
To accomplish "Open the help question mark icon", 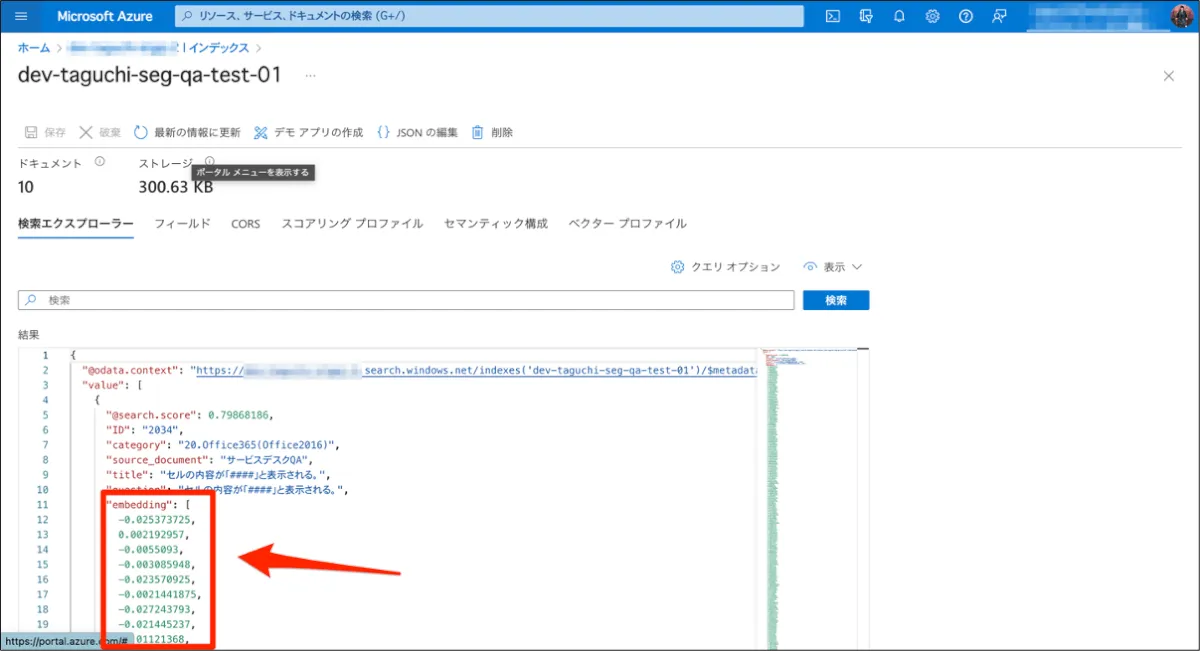I will pos(965,16).
